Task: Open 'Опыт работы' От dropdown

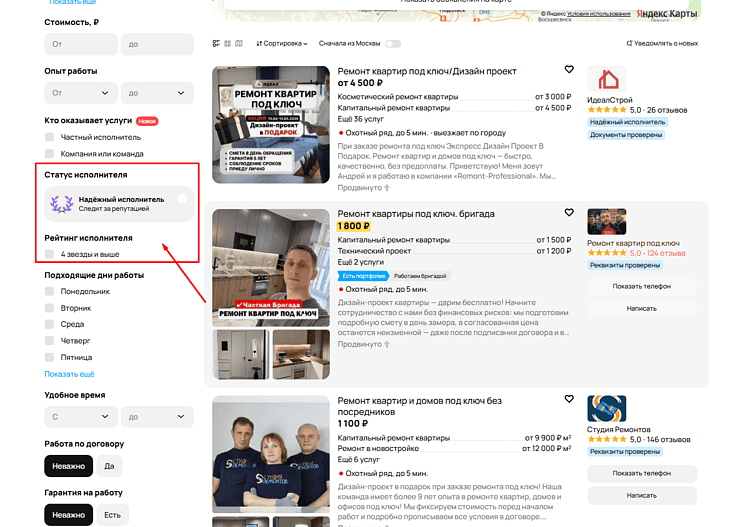Action: coord(81,93)
